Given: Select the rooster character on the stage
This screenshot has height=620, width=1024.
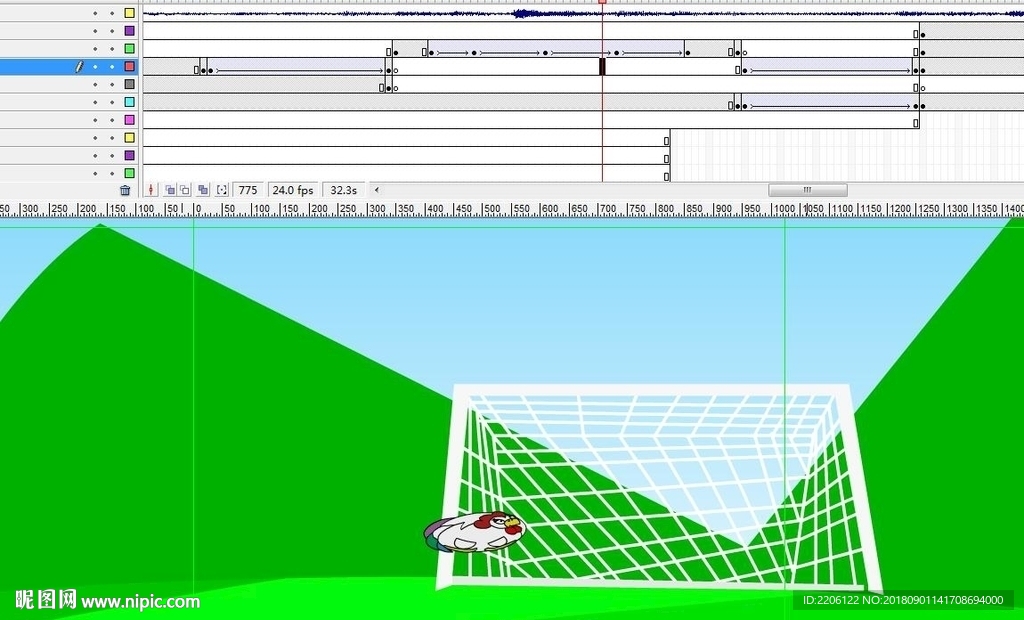Looking at the screenshot, I should coord(475,532).
